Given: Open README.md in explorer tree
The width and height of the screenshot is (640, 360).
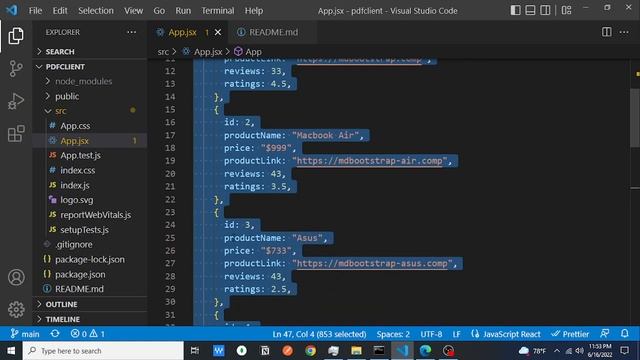Looking at the screenshot, I should pos(90,289).
